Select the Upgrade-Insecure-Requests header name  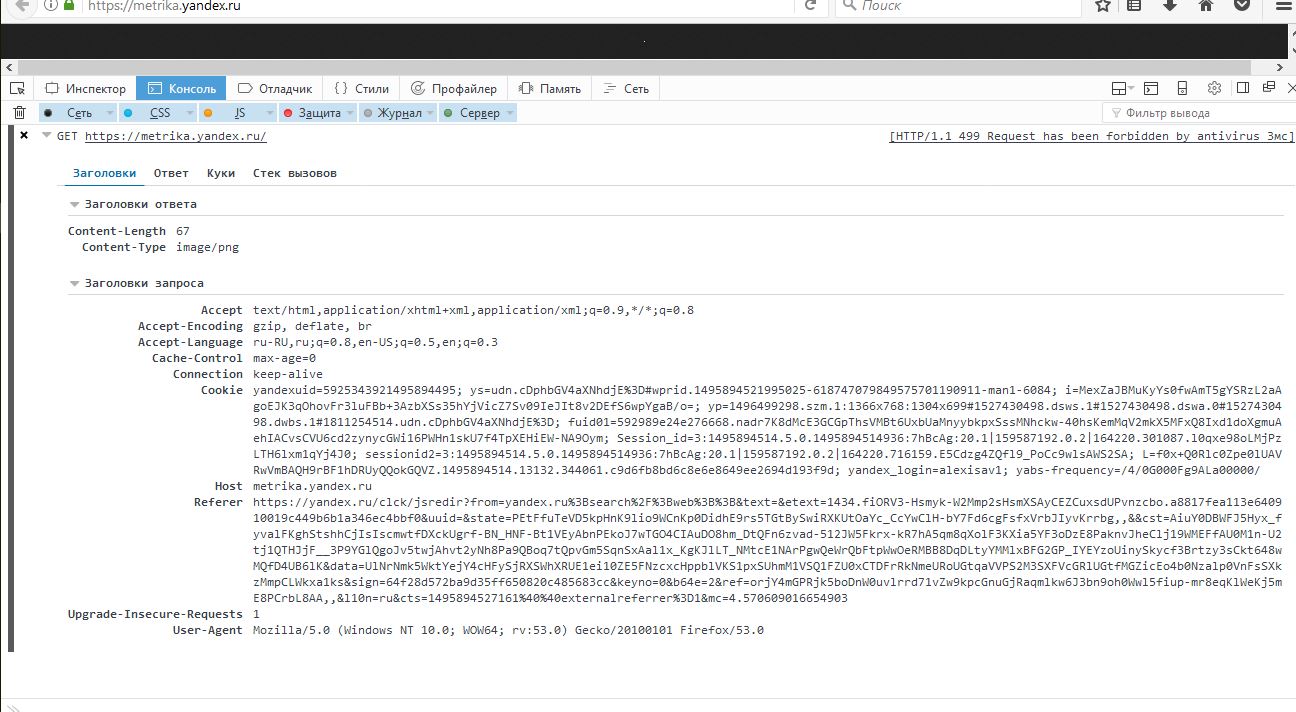pos(155,614)
